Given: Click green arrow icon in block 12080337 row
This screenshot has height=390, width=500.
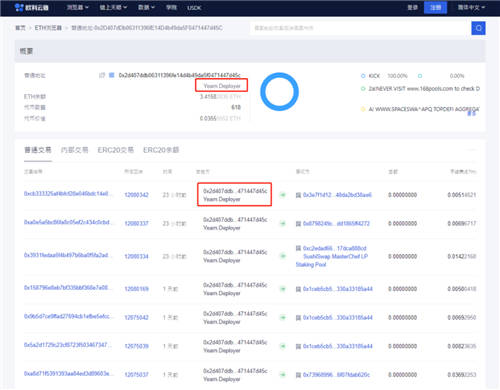Looking at the screenshot, I should point(283,223).
